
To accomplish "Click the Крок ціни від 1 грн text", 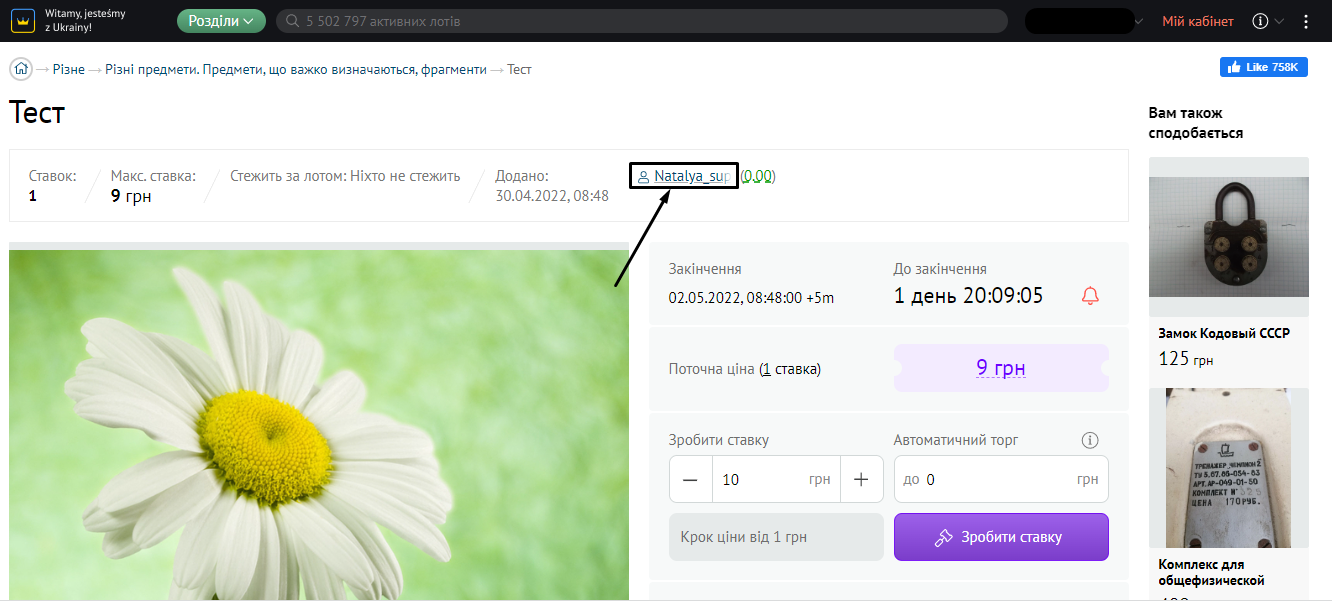I will (x=743, y=537).
